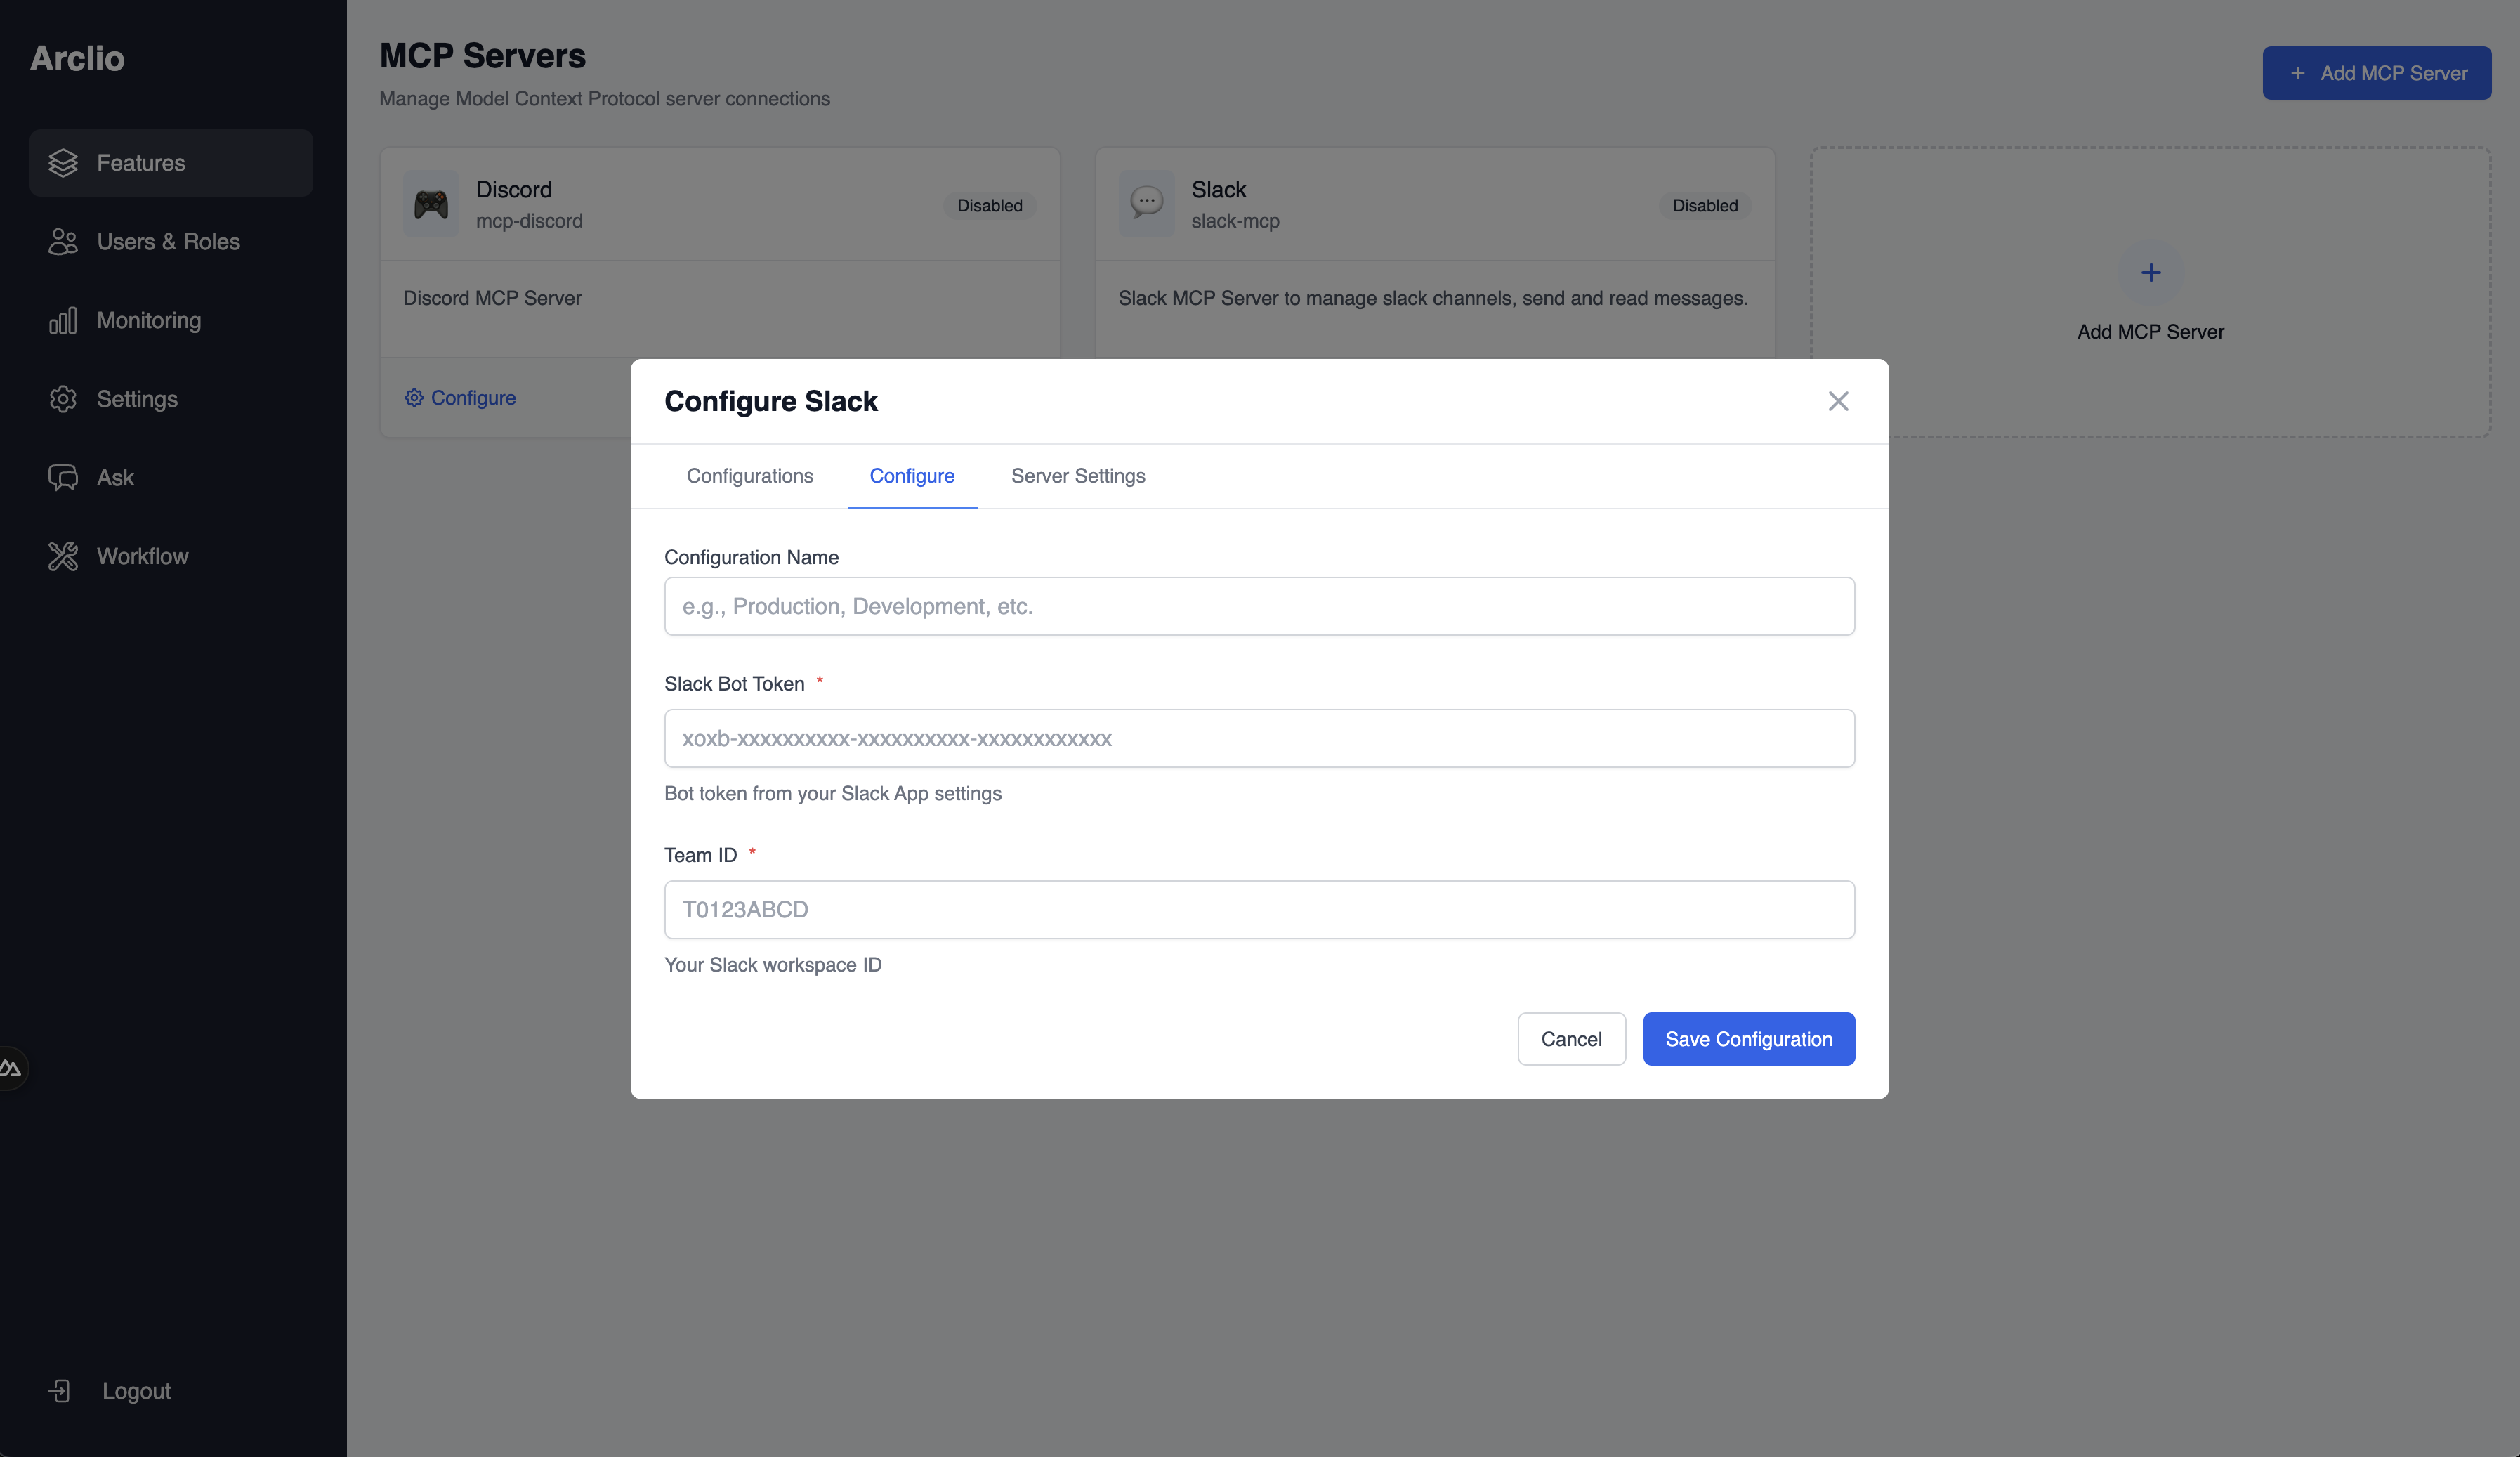This screenshot has width=2520, height=1457.
Task: Close the Configure Slack dialog
Action: point(1838,401)
